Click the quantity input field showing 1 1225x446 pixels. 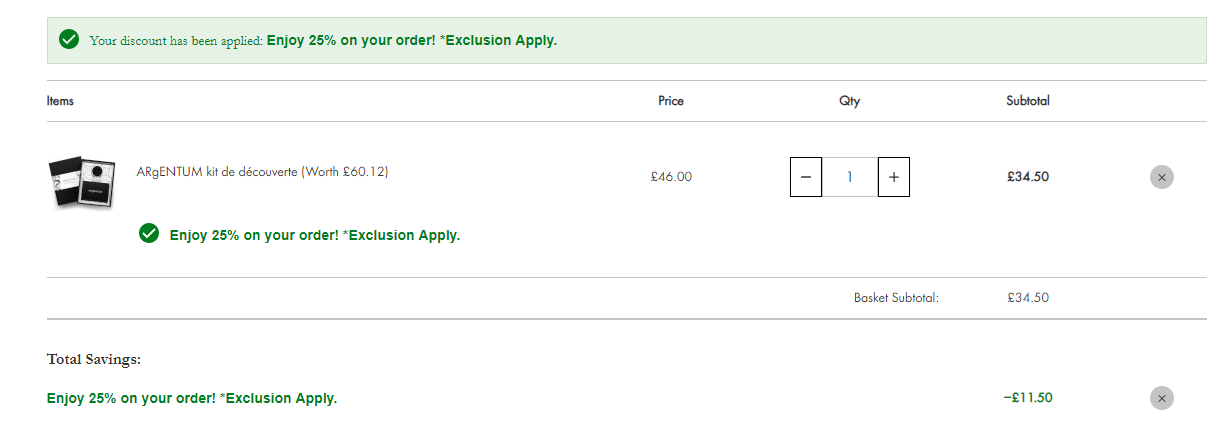[x=850, y=177]
